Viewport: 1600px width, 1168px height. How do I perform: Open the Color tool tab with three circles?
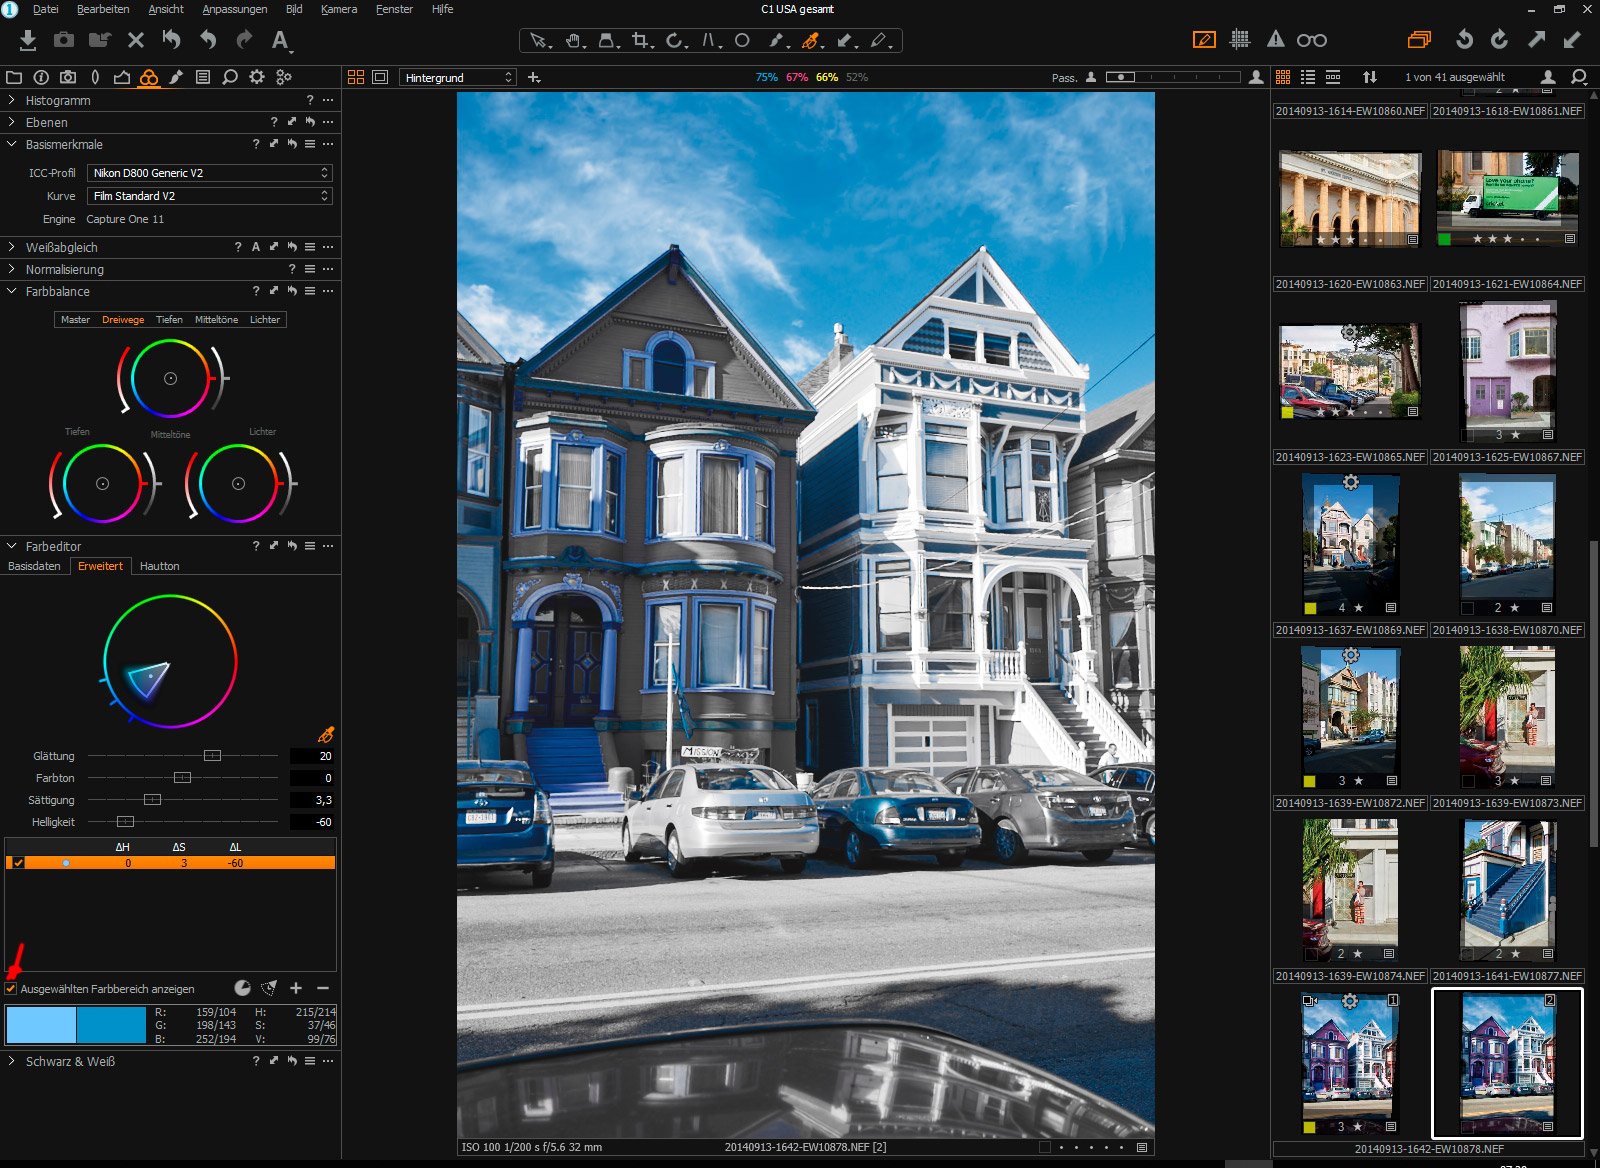pos(149,77)
